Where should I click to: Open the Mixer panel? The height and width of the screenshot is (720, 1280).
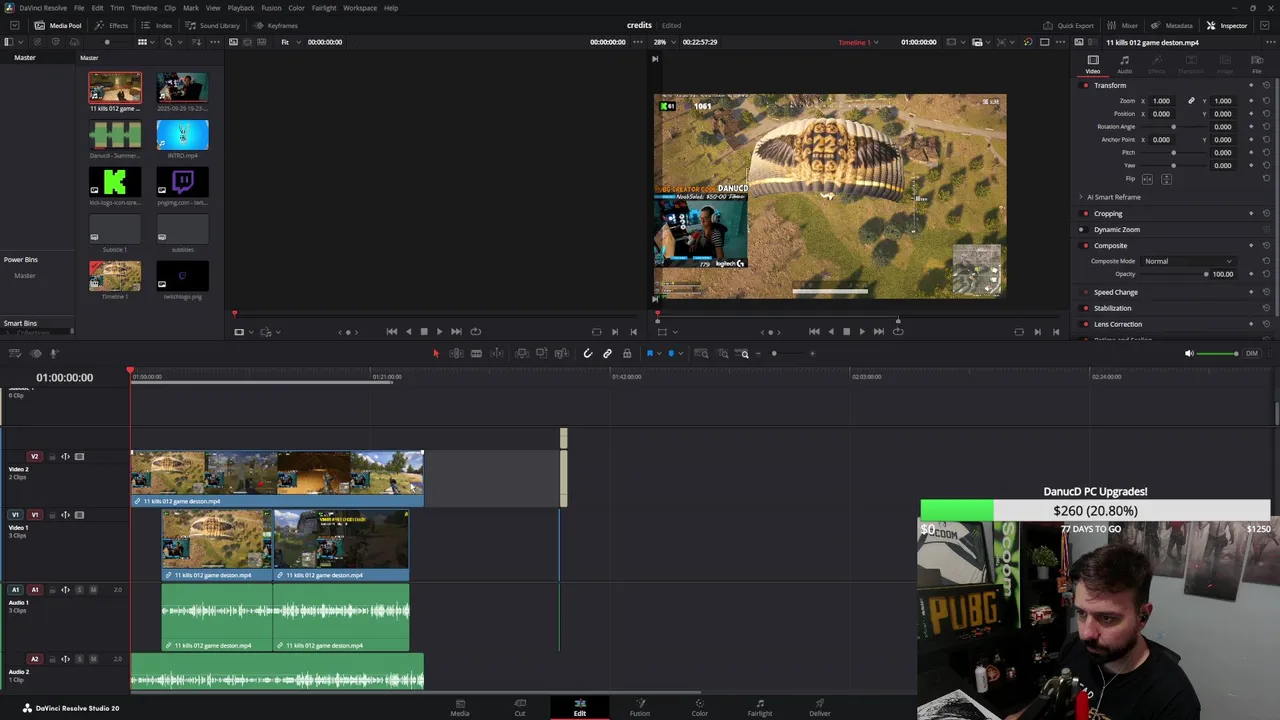1124,26
